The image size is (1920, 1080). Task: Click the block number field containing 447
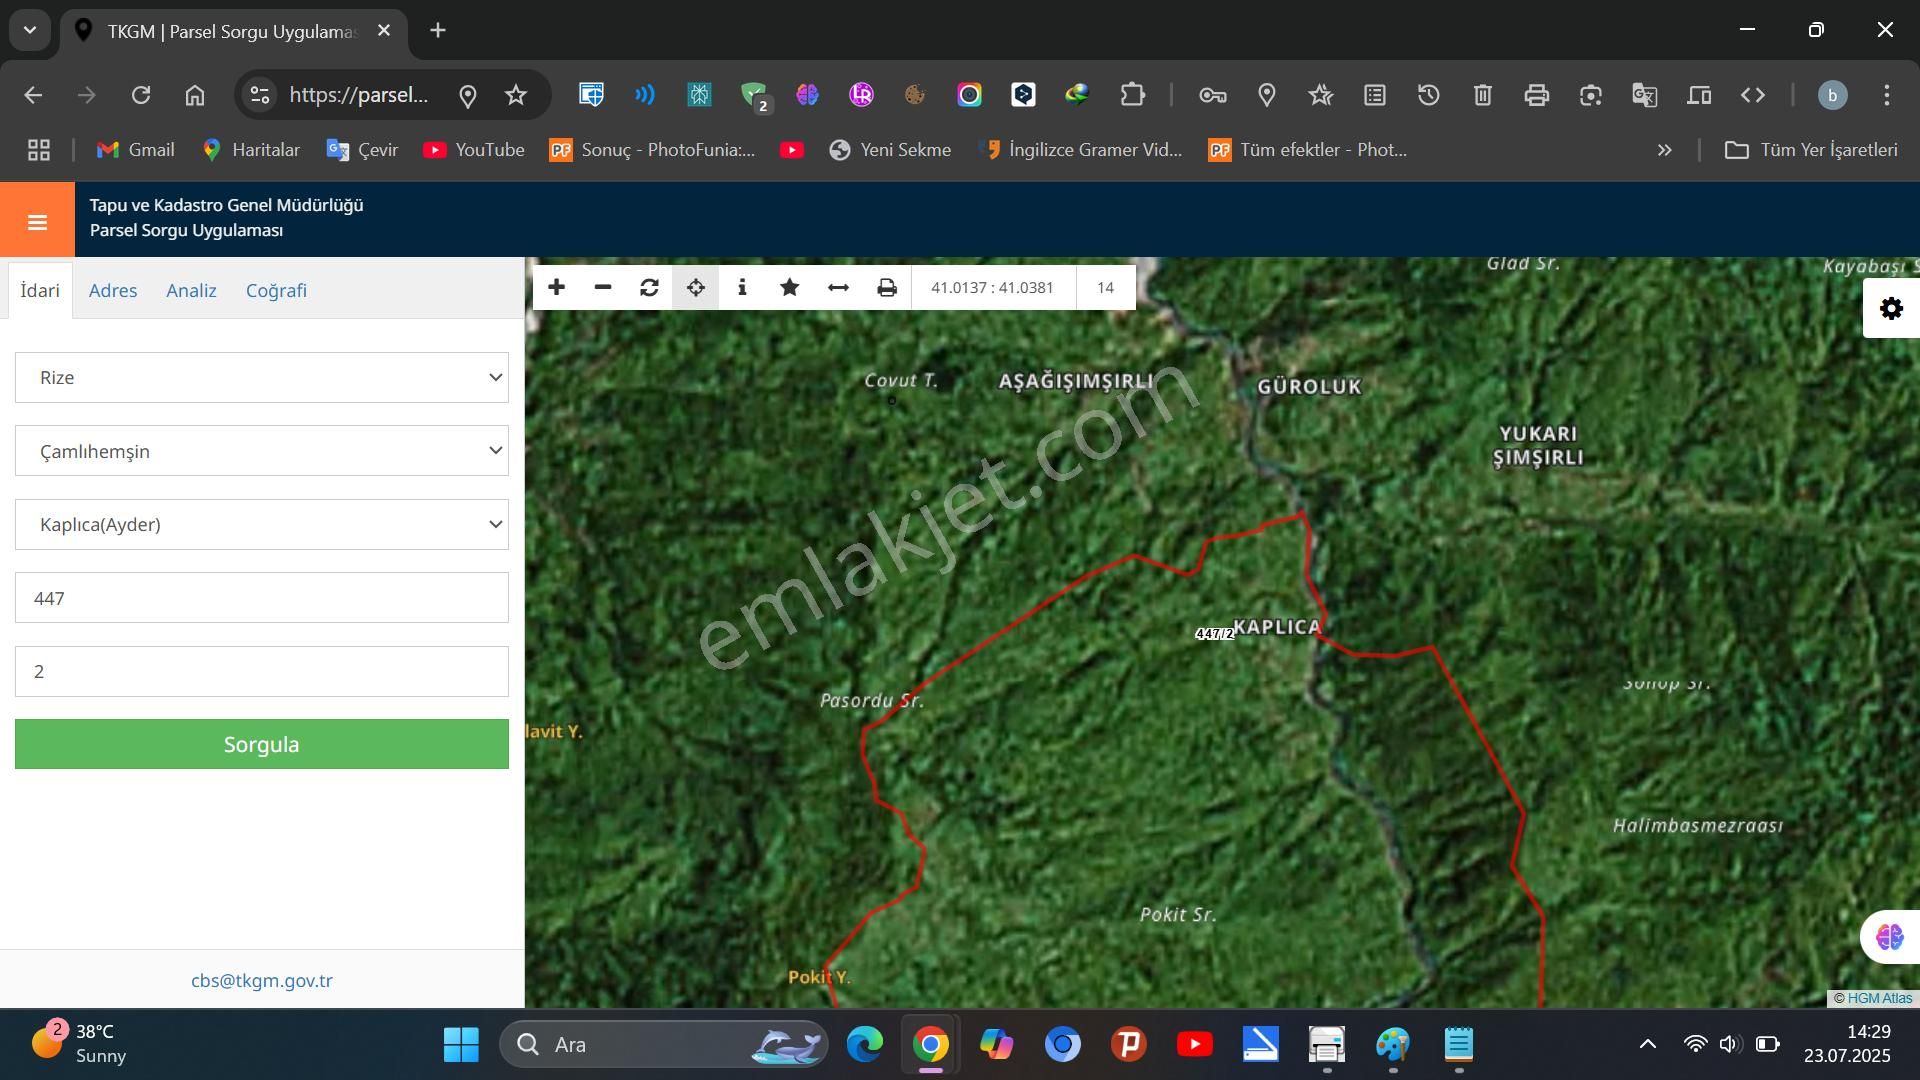pyautogui.click(x=262, y=598)
